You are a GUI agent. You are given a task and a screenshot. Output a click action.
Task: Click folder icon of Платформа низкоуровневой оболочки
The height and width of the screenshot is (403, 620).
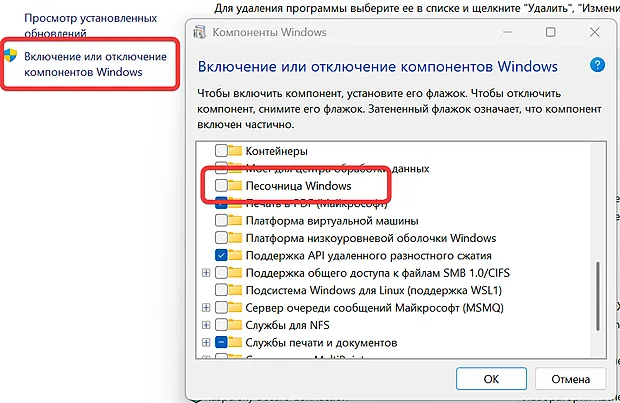tap(235, 238)
